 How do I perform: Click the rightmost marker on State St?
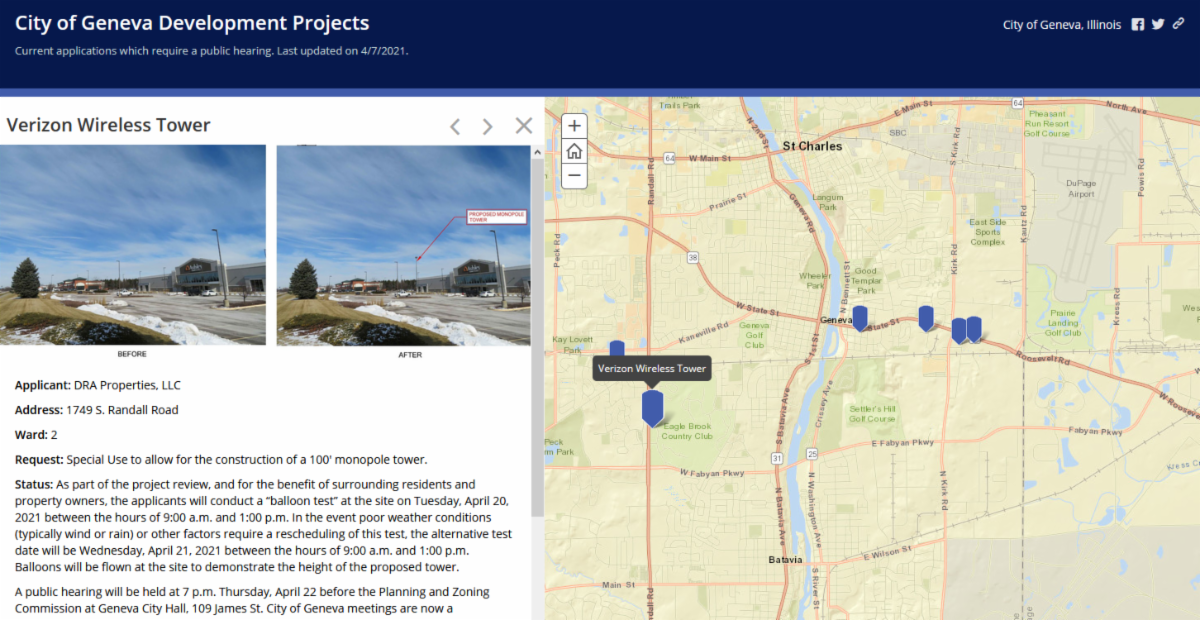[974, 328]
